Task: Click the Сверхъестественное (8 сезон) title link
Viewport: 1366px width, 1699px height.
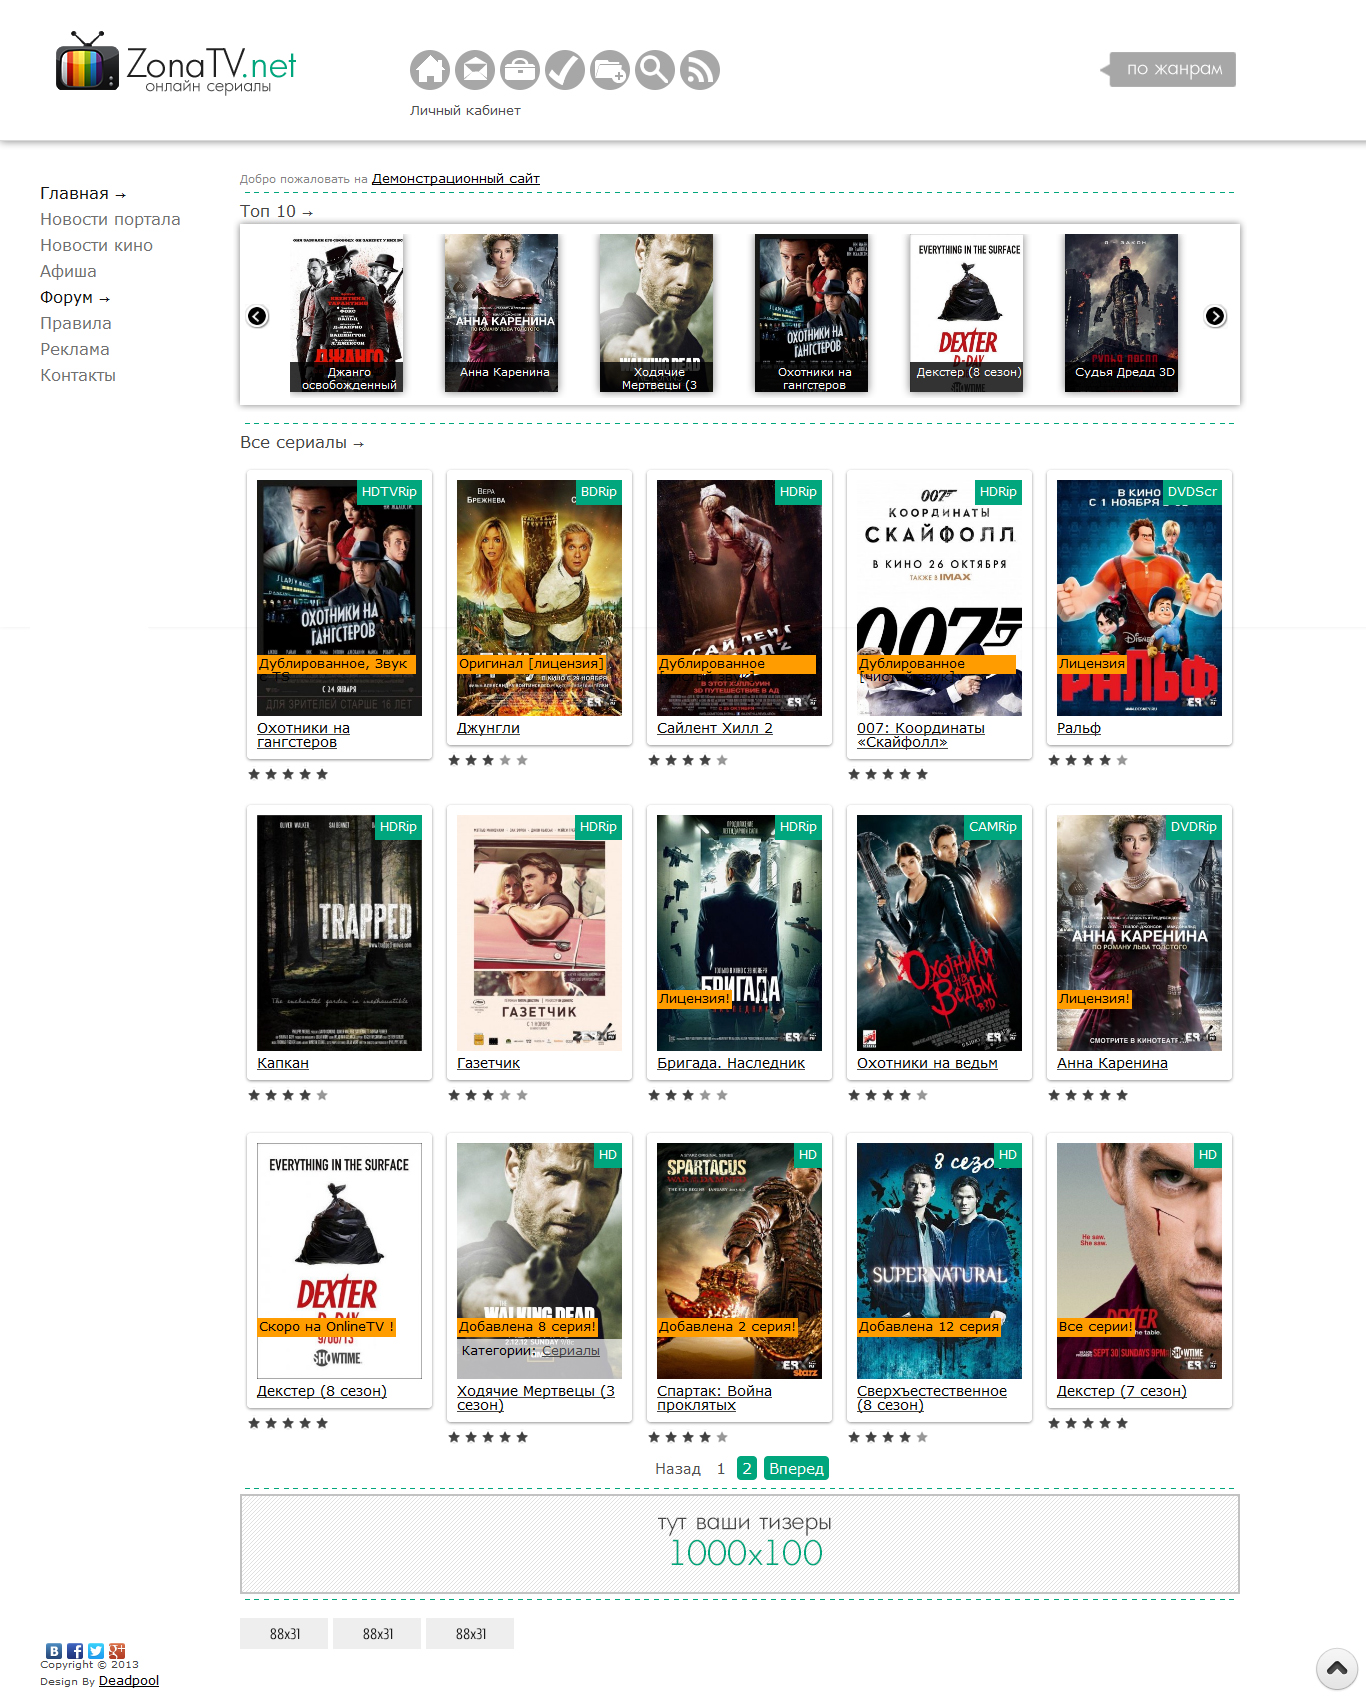Action: pos(932,1399)
